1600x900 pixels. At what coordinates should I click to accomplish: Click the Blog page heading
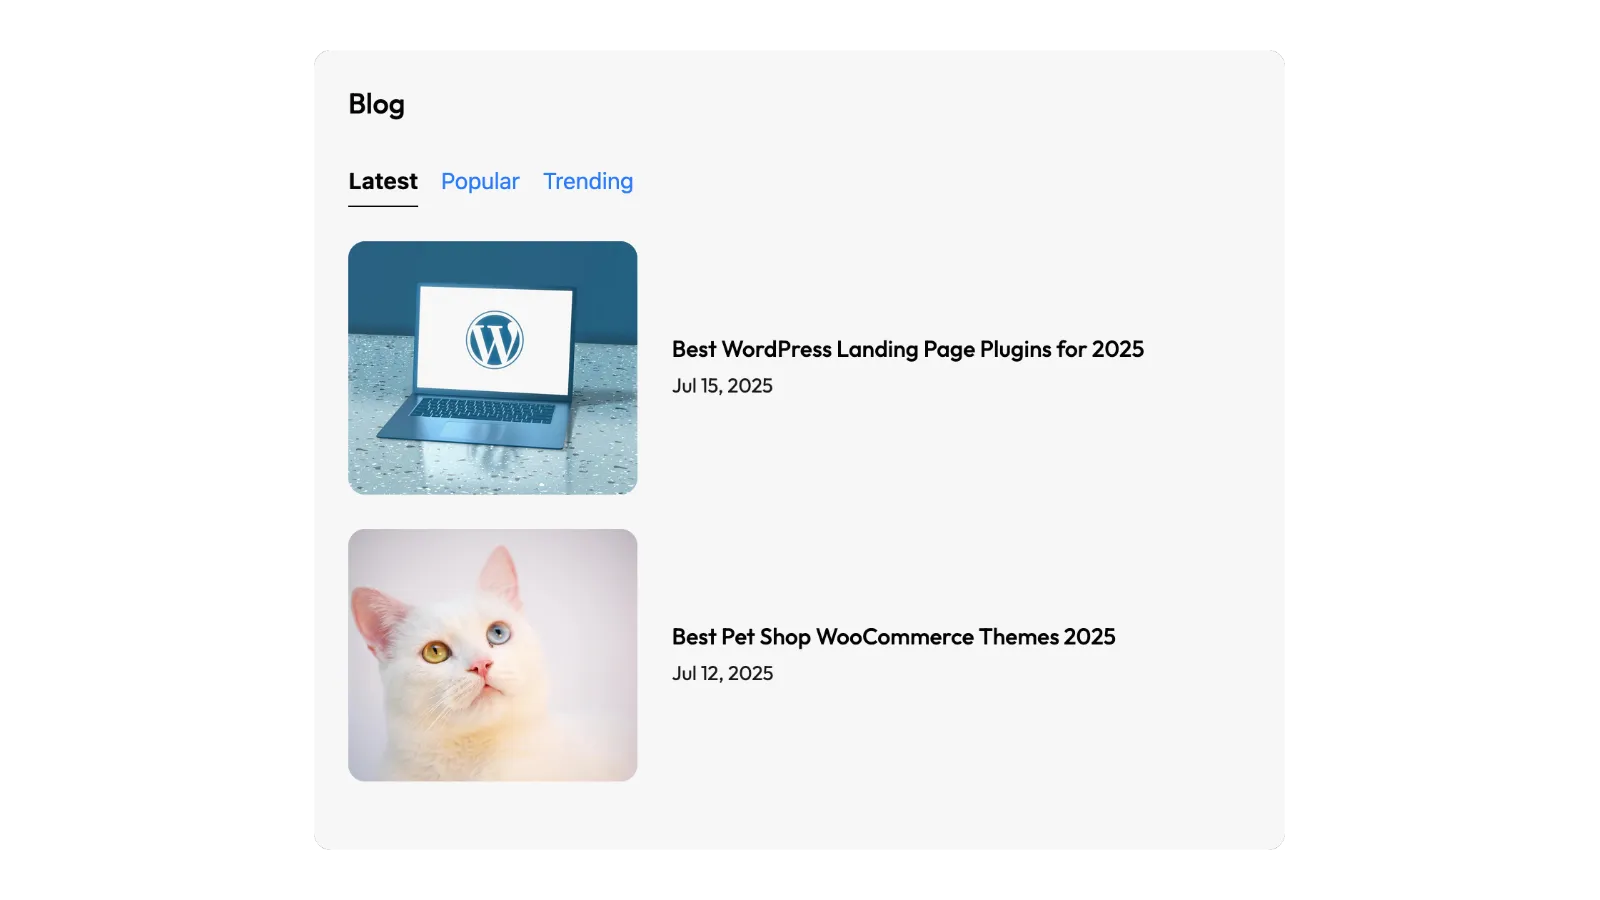pyautogui.click(x=376, y=103)
